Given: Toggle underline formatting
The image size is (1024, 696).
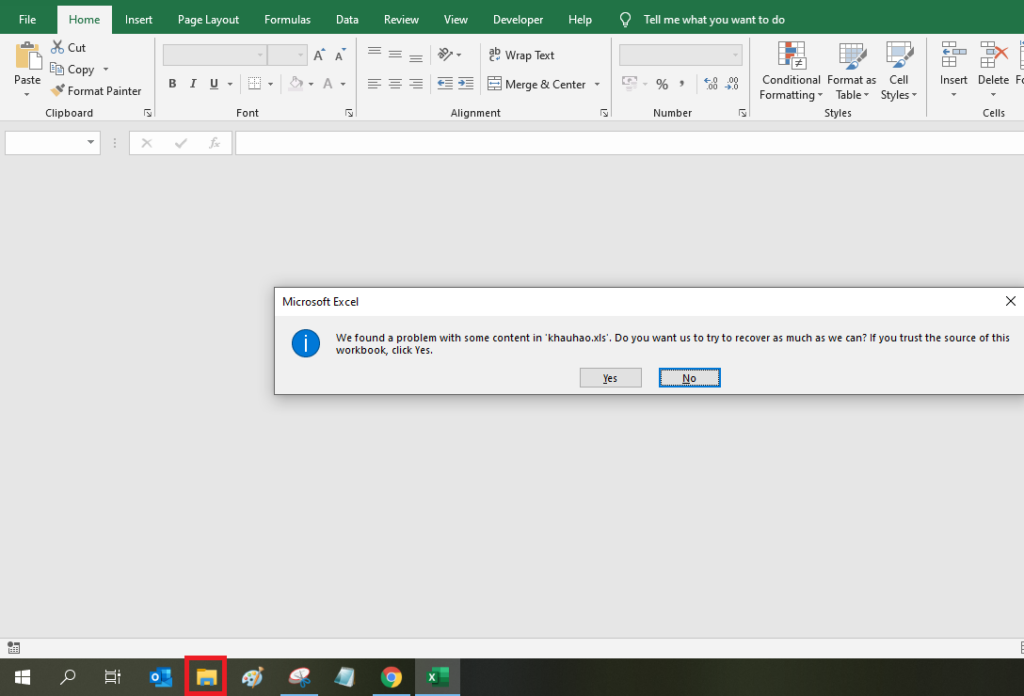Looking at the screenshot, I should (x=212, y=83).
